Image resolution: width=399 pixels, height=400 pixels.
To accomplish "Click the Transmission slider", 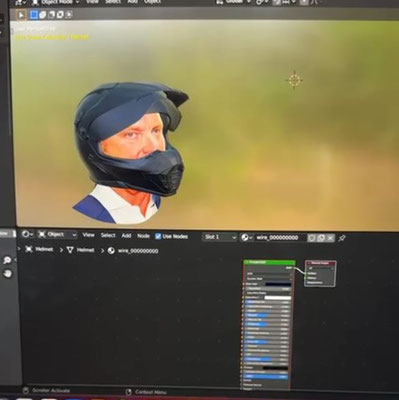I will point(267,359).
